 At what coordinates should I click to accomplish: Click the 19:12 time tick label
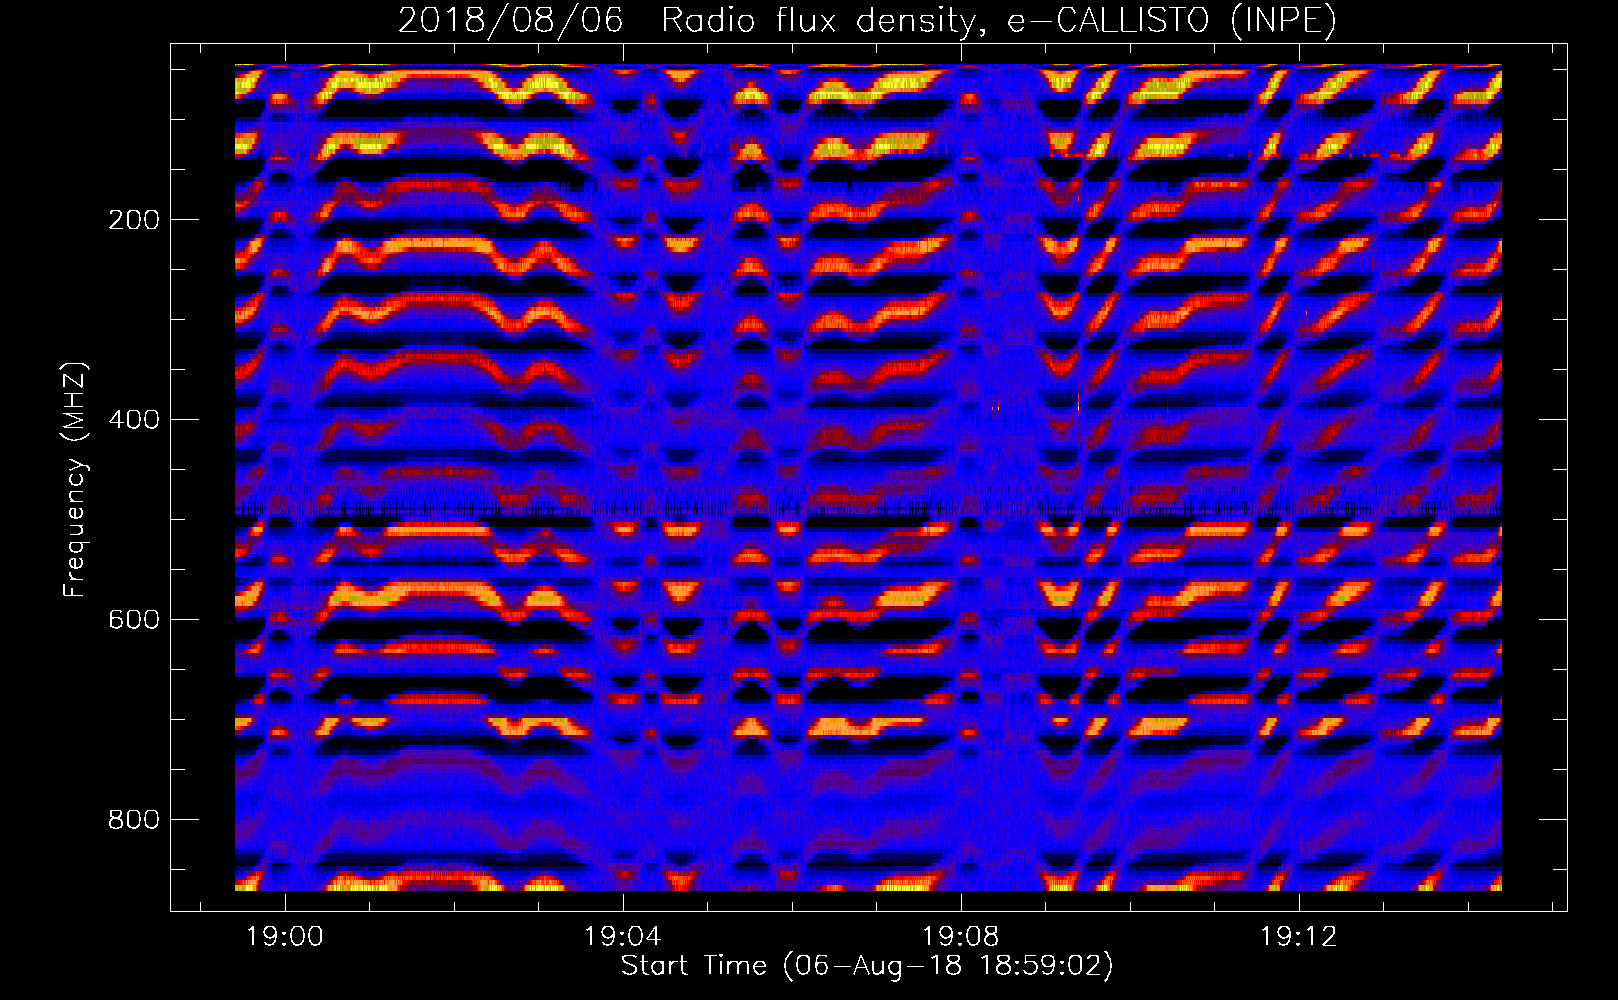1299,937
